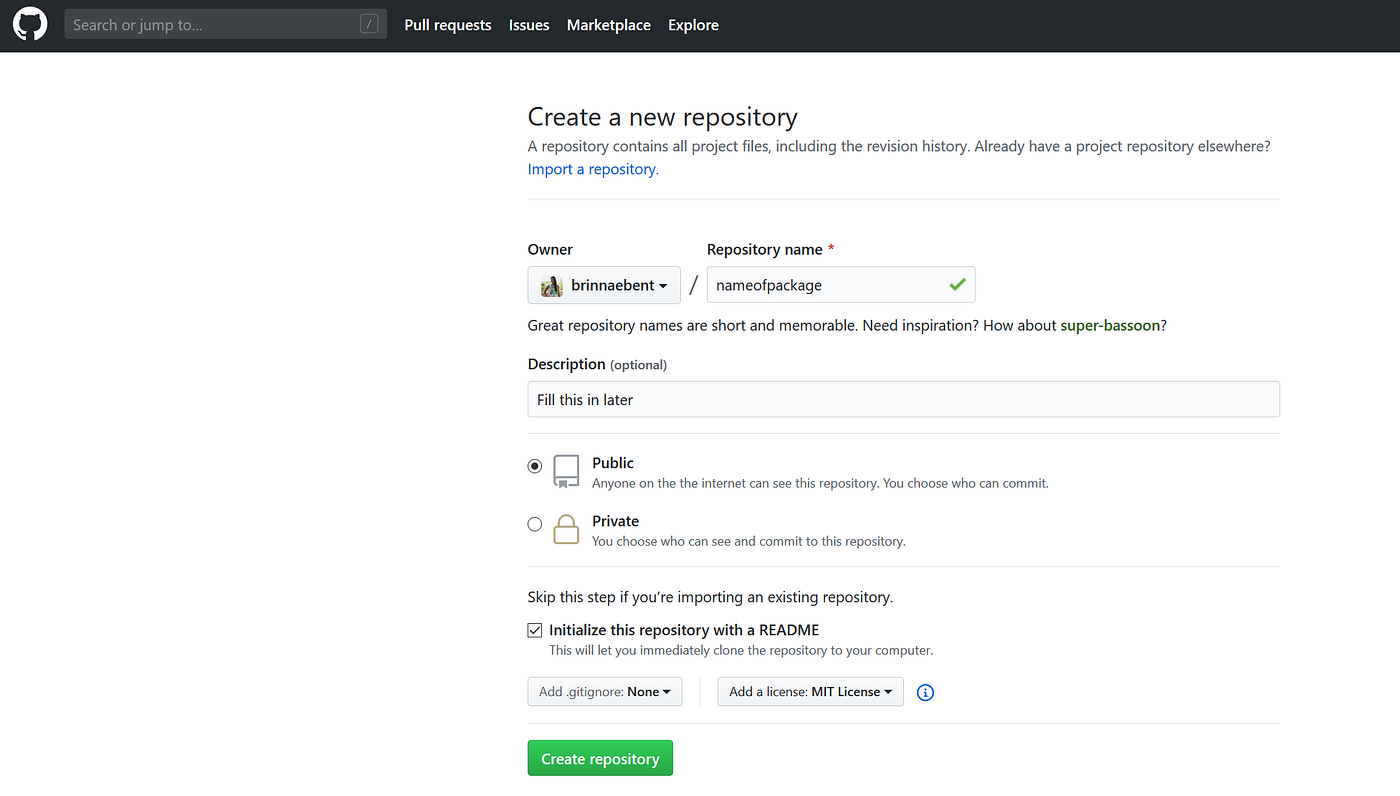Click the Repository name input field
The width and height of the screenshot is (1400, 796).
click(841, 285)
